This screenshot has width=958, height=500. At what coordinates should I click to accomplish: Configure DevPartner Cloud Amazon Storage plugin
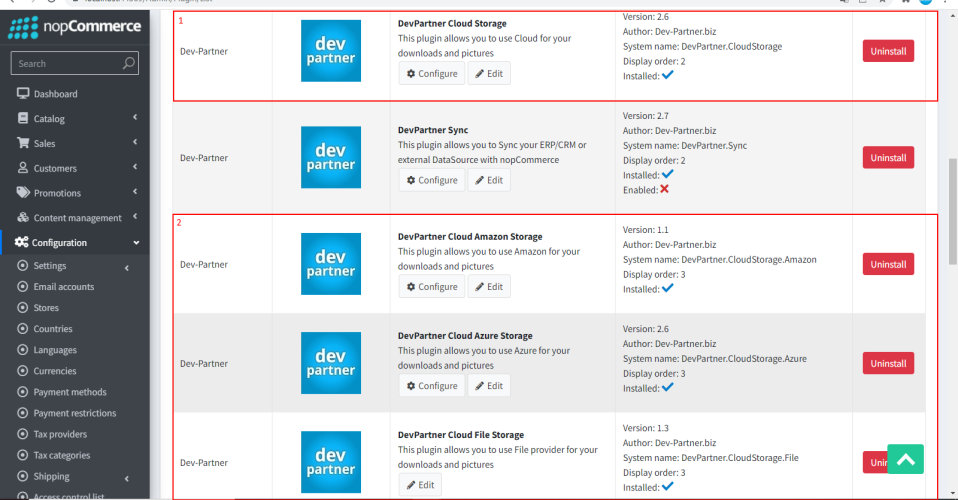[x=432, y=287]
